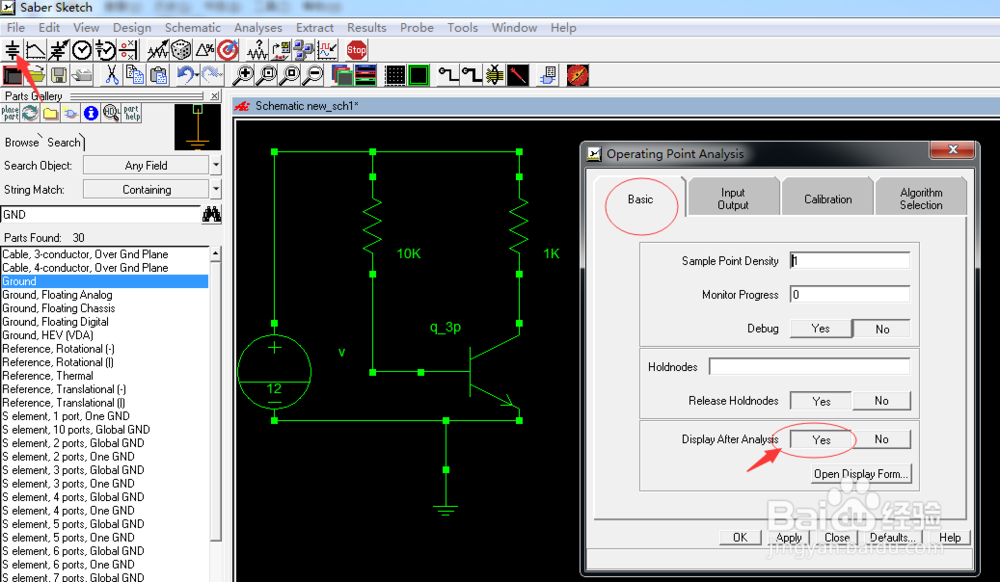Switch to the Input Output tab
The height and width of the screenshot is (582, 1000).
733,198
